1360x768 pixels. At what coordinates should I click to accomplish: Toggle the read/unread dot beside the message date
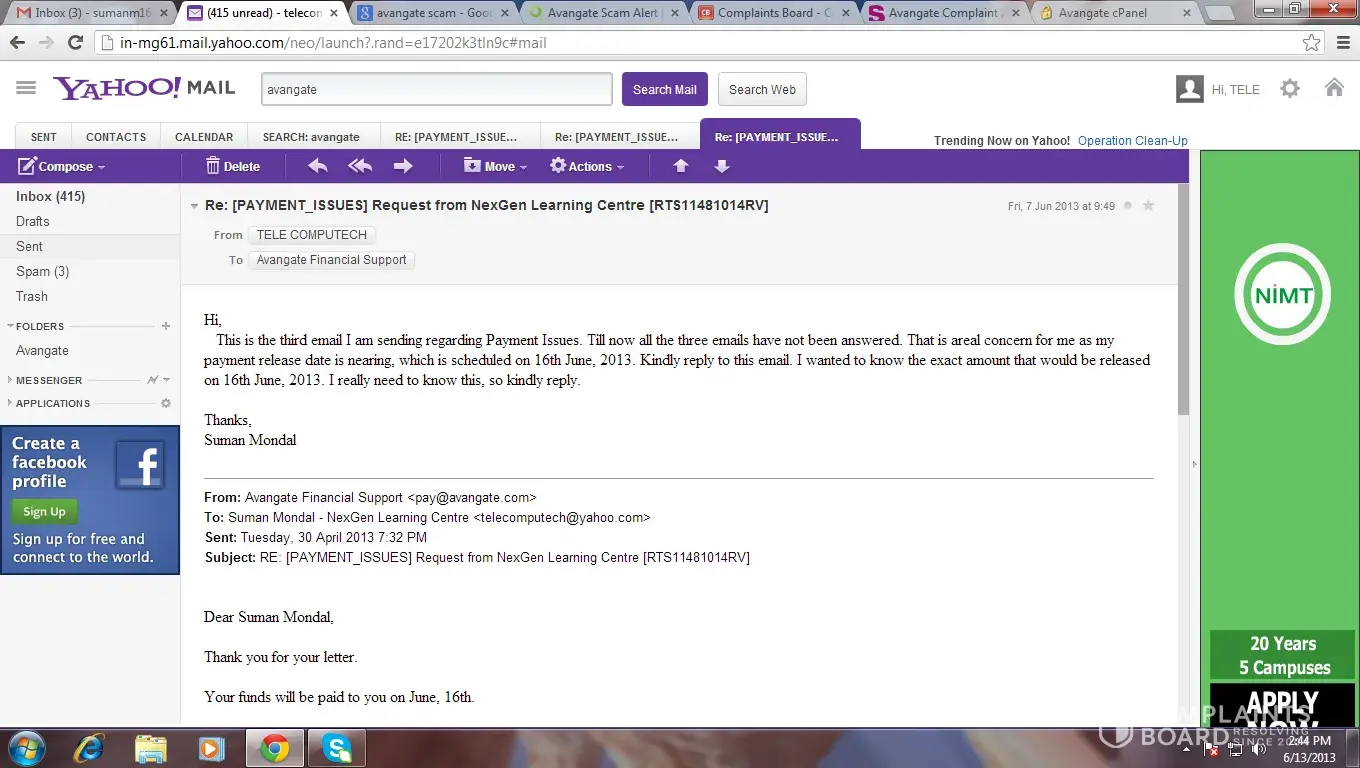tap(1128, 206)
